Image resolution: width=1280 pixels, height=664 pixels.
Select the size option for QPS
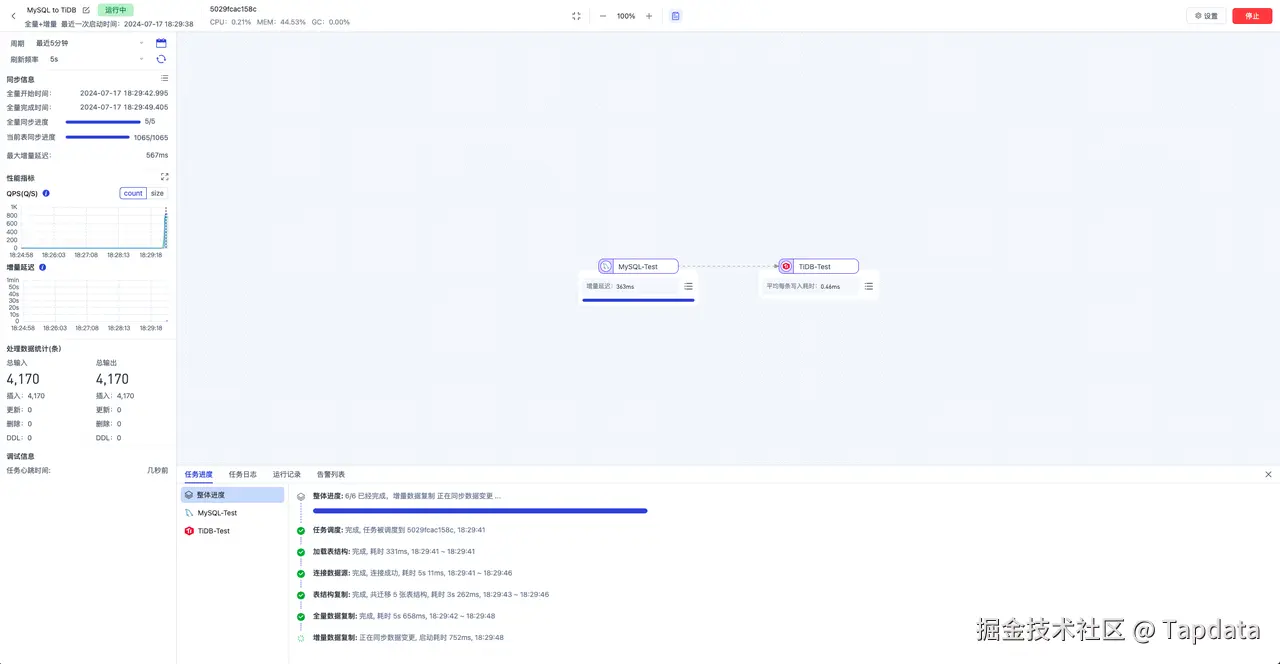(157, 193)
